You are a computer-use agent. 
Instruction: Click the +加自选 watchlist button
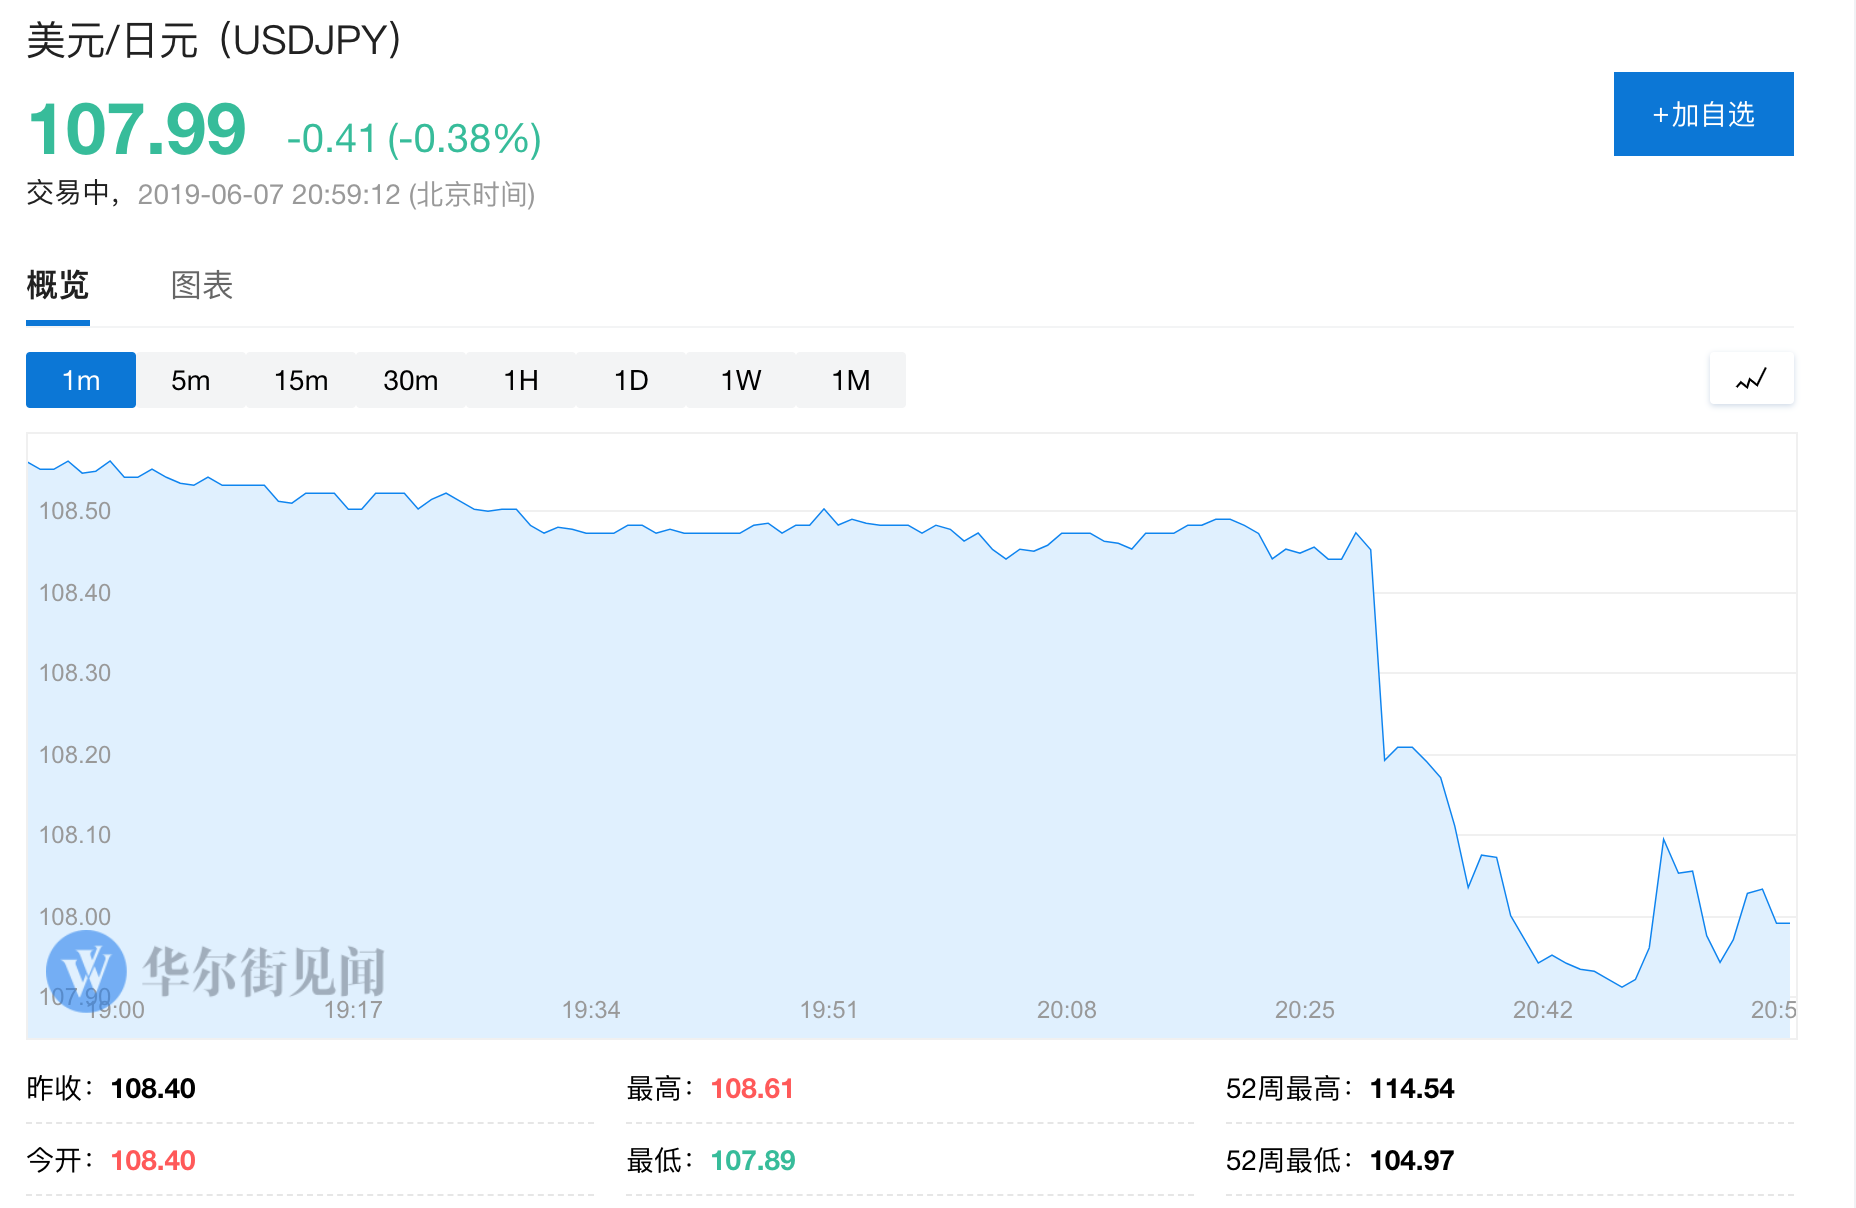[x=1703, y=114]
